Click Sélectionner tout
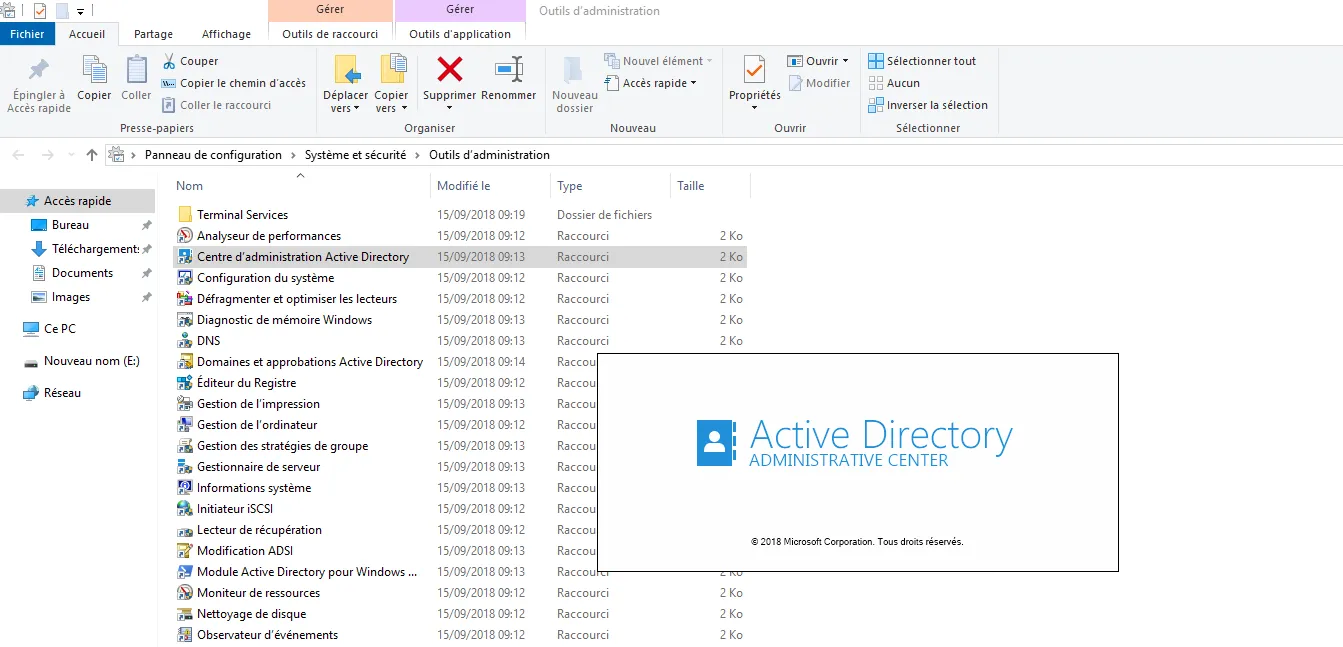Screen dimensions: 1343x647 coord(922,61)
